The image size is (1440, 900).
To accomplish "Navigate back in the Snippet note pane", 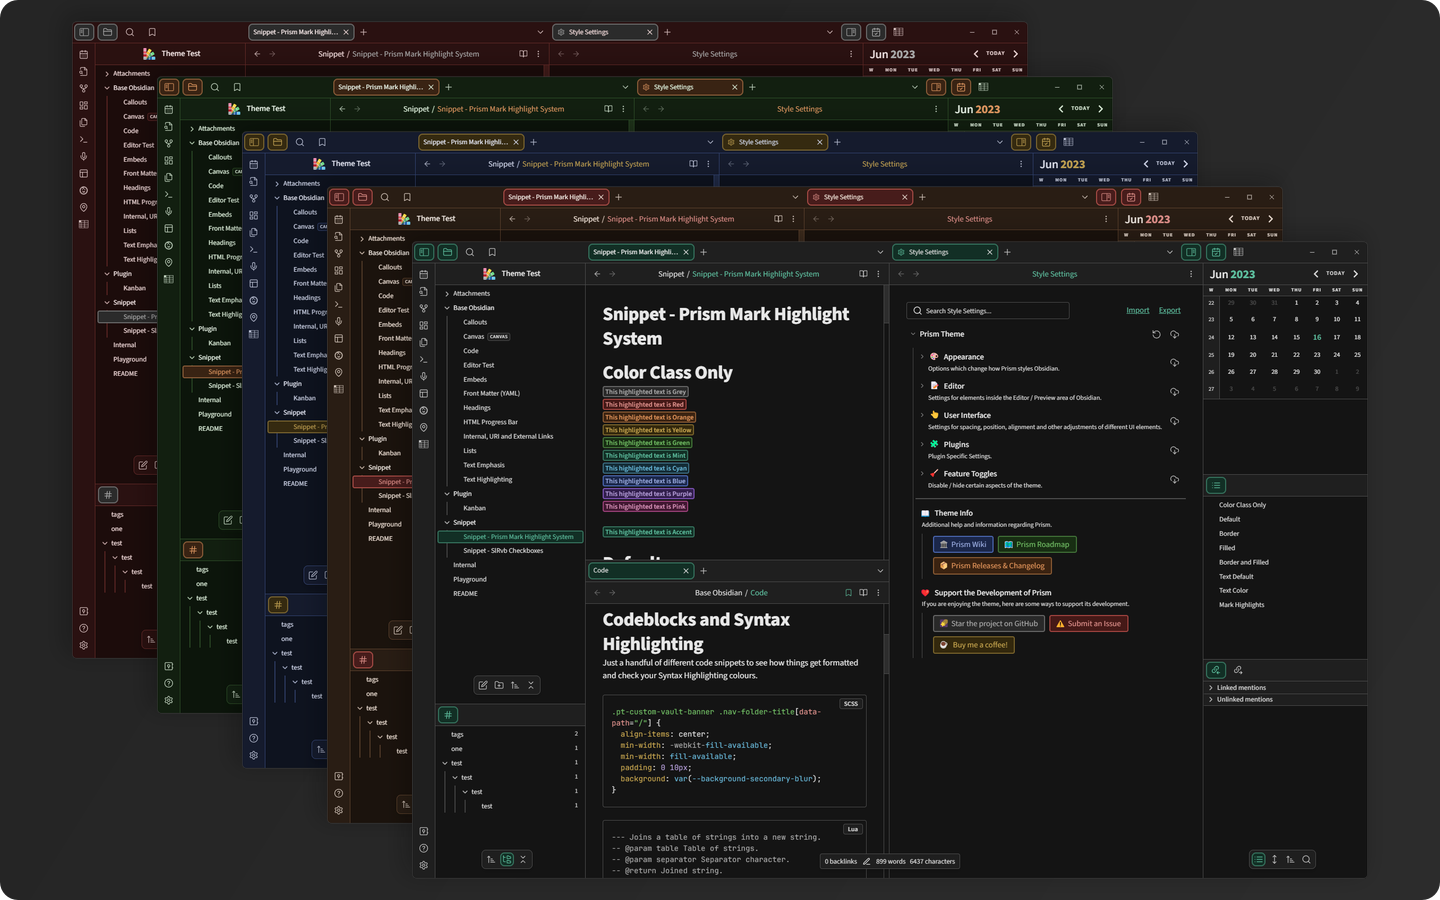I will coord(598,274).
